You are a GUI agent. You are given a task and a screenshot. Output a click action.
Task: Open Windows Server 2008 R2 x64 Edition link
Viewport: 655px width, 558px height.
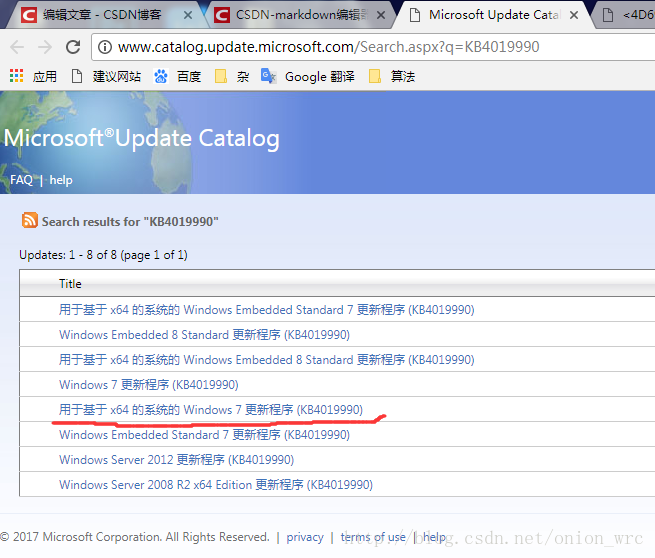point(216,485)
